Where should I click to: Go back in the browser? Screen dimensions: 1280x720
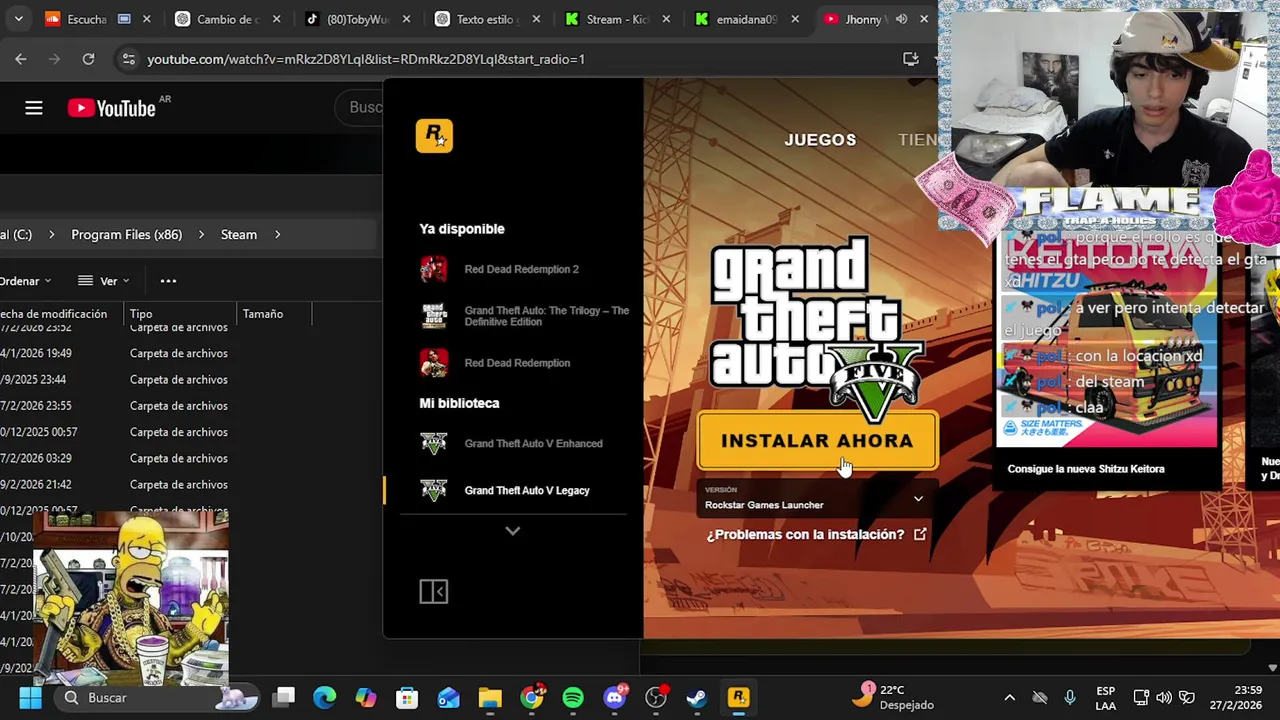coord(21,59)
